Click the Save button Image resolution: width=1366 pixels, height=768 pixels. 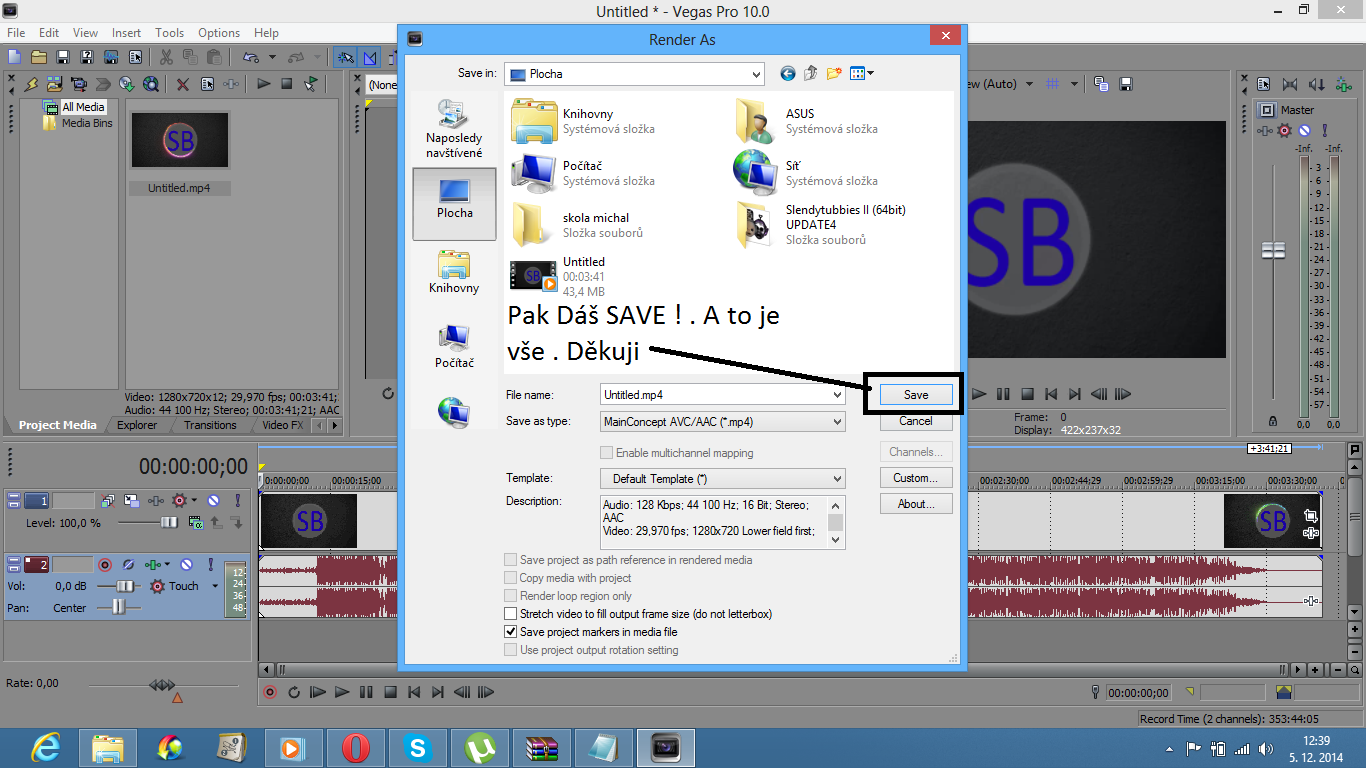pos(916,395)
